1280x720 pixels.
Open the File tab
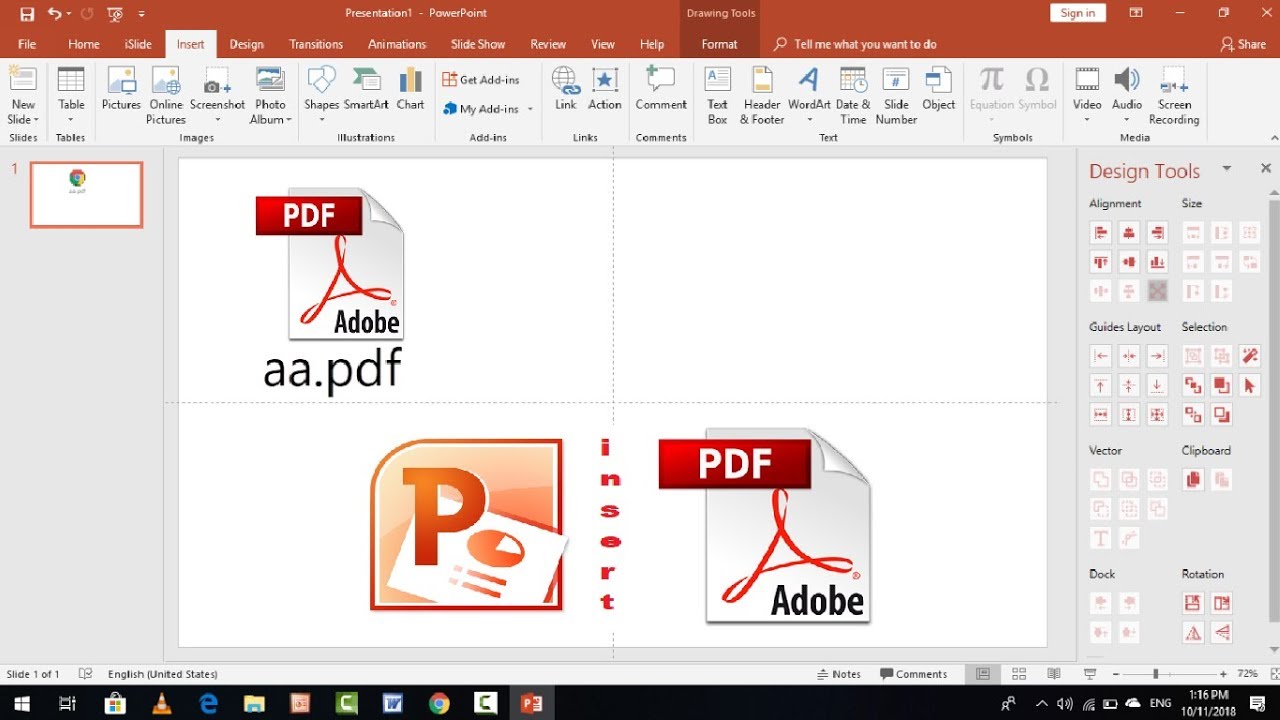[x=27, y=44]
